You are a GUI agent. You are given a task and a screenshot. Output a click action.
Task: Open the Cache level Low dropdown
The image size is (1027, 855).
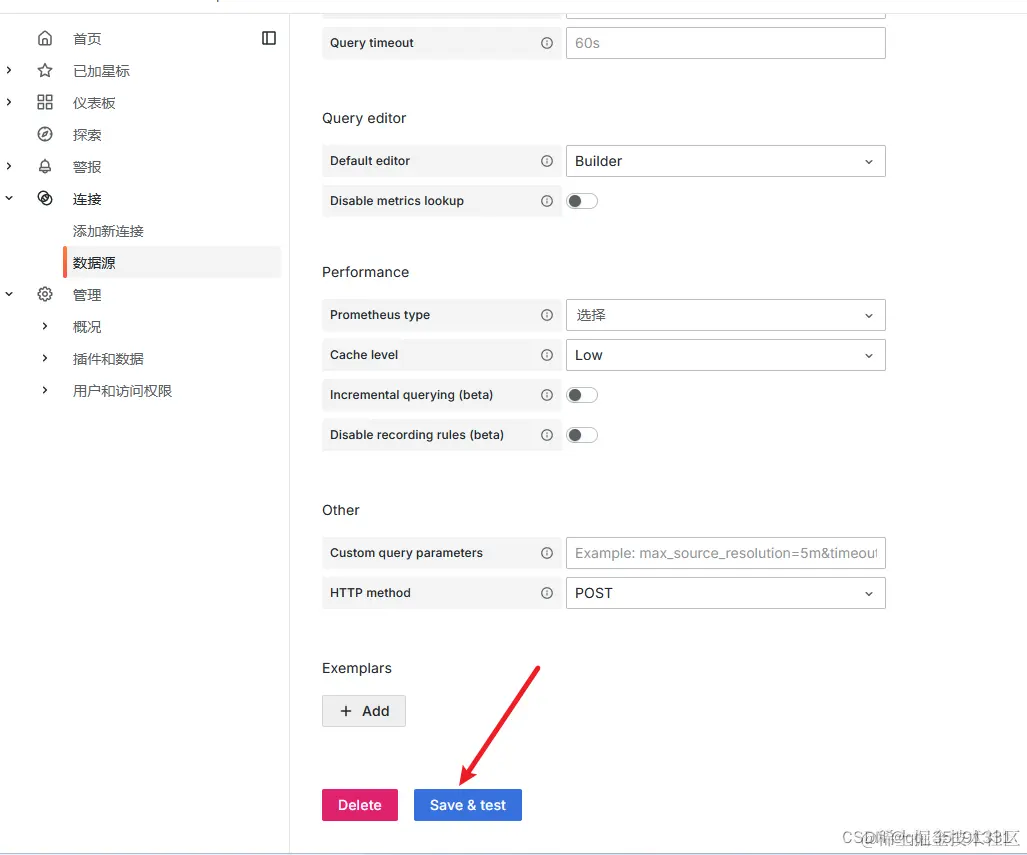[726, 355]
